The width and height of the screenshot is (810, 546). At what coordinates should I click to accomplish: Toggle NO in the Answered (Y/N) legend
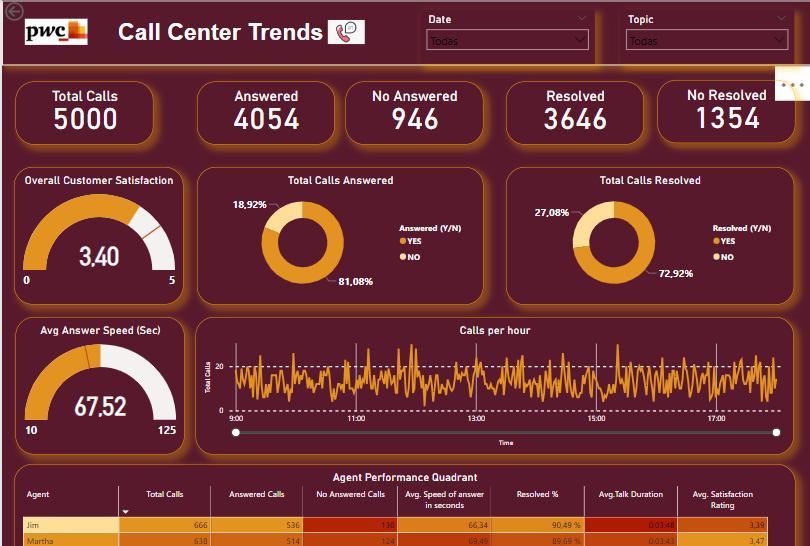[x=413, y=257]
